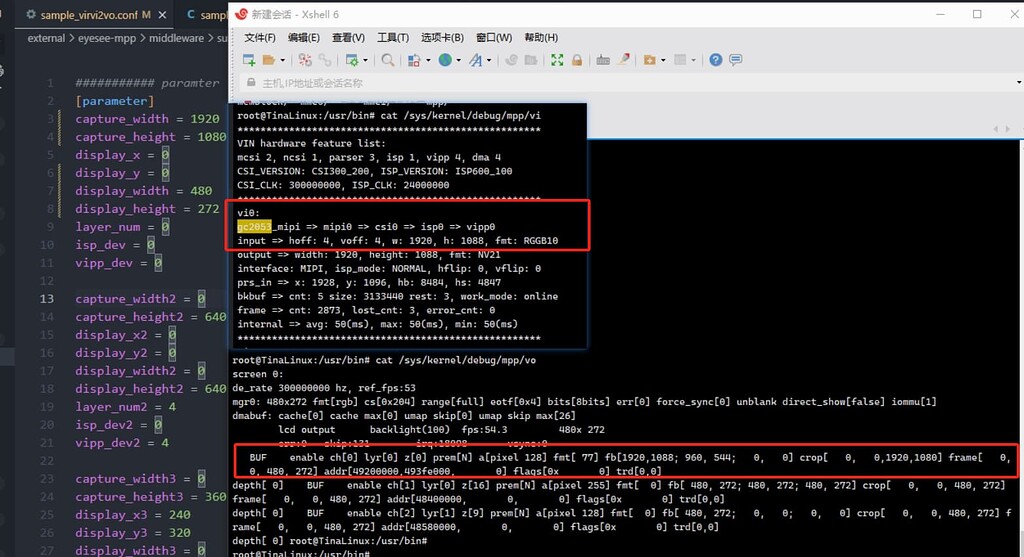Close the sample_virvi2vo.conf tab
1024x557 pixels.
coord(163,15)
